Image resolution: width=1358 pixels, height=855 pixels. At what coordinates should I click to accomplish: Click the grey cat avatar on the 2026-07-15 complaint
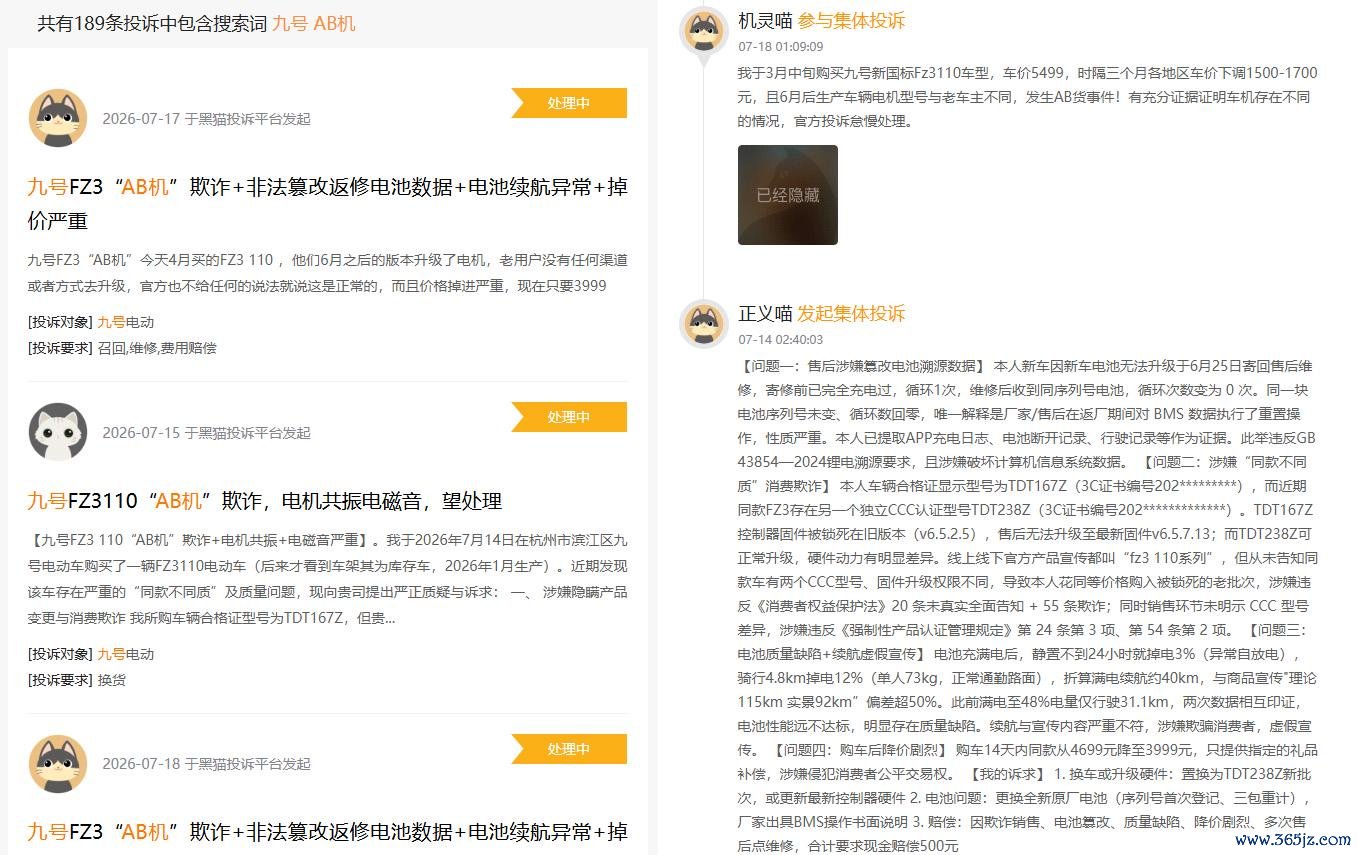coord(58,432)
